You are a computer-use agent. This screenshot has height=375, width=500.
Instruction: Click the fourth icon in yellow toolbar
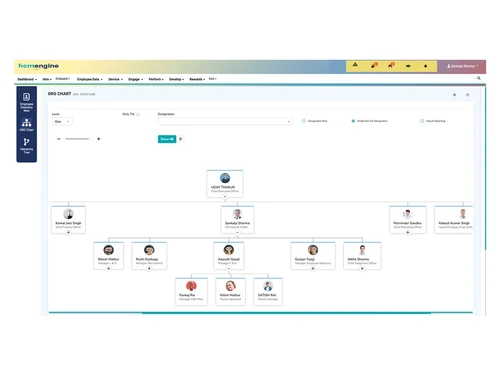point(408,66)
